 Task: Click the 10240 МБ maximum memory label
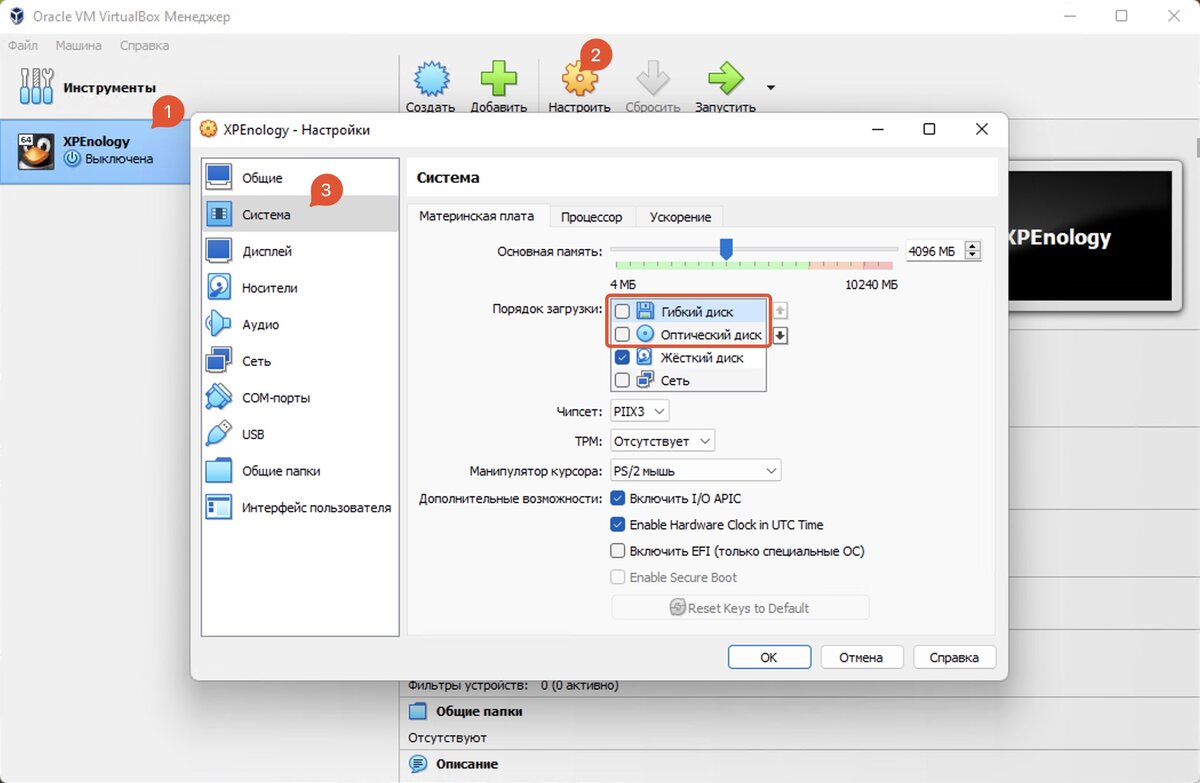pyautogui.click(x=871, y=285)
